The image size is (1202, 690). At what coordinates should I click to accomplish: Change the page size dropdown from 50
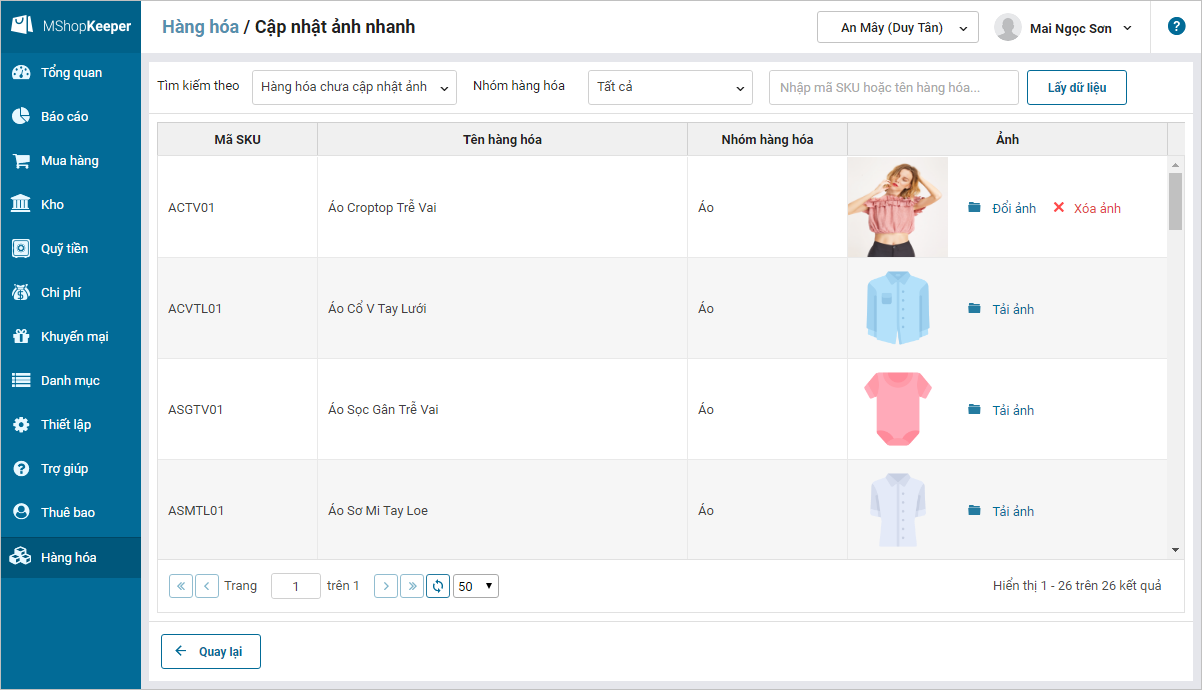(x=476, y=586)
